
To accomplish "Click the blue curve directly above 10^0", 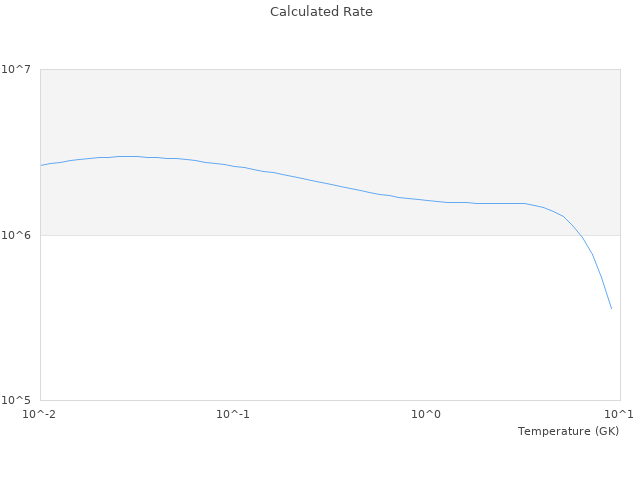I will tap(427, 200).
